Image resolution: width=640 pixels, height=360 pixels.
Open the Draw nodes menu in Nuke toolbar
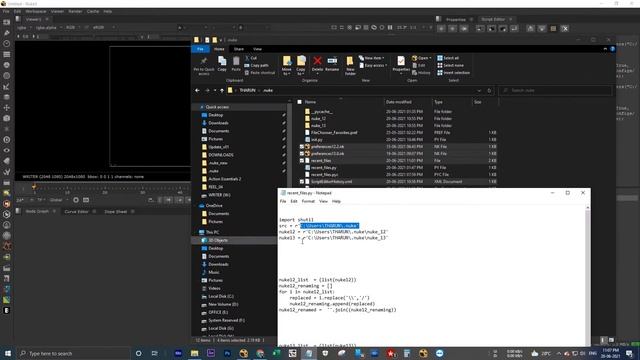click(7, 33)
